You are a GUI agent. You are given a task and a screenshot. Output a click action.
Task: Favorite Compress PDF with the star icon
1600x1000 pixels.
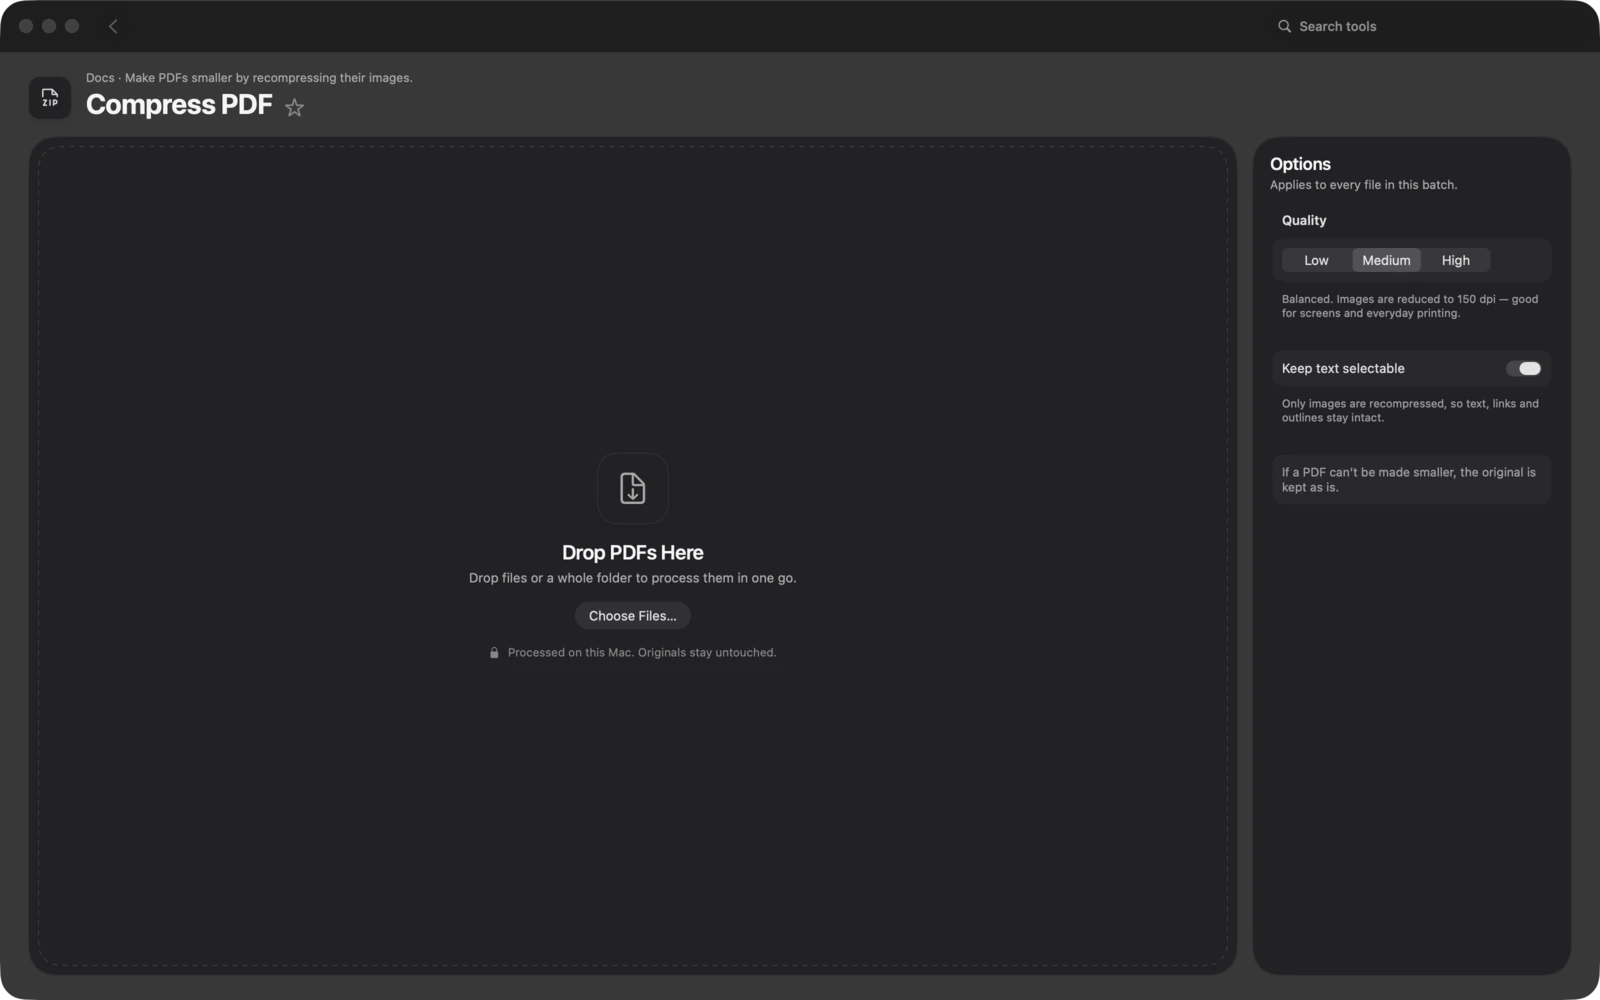(294, 107)
